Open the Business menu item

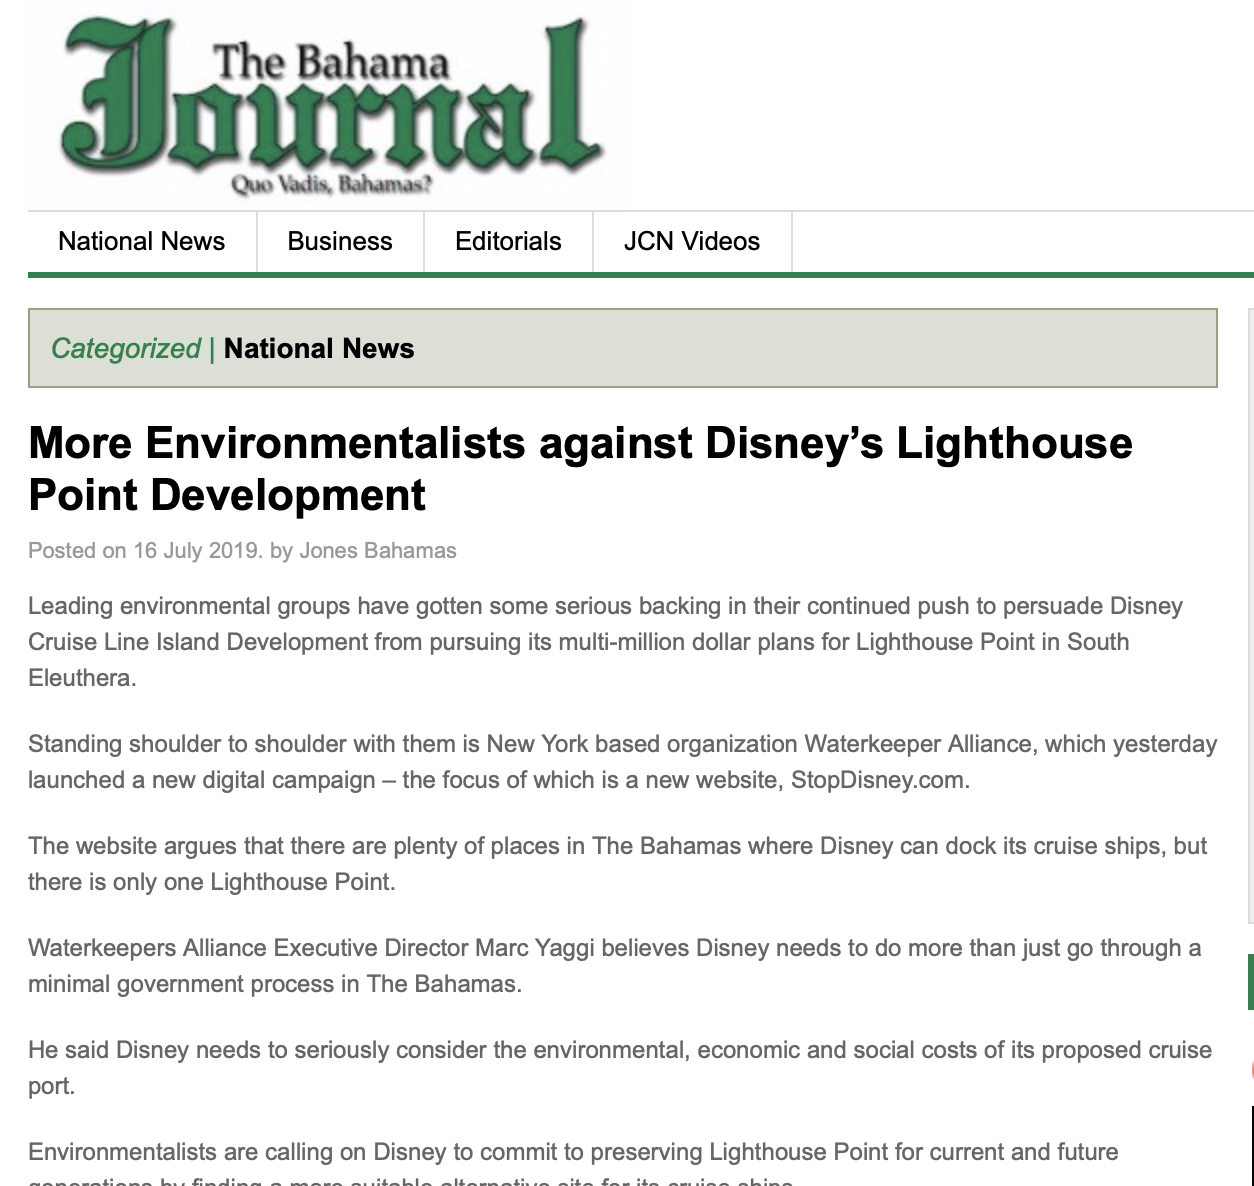coord(340,241)
